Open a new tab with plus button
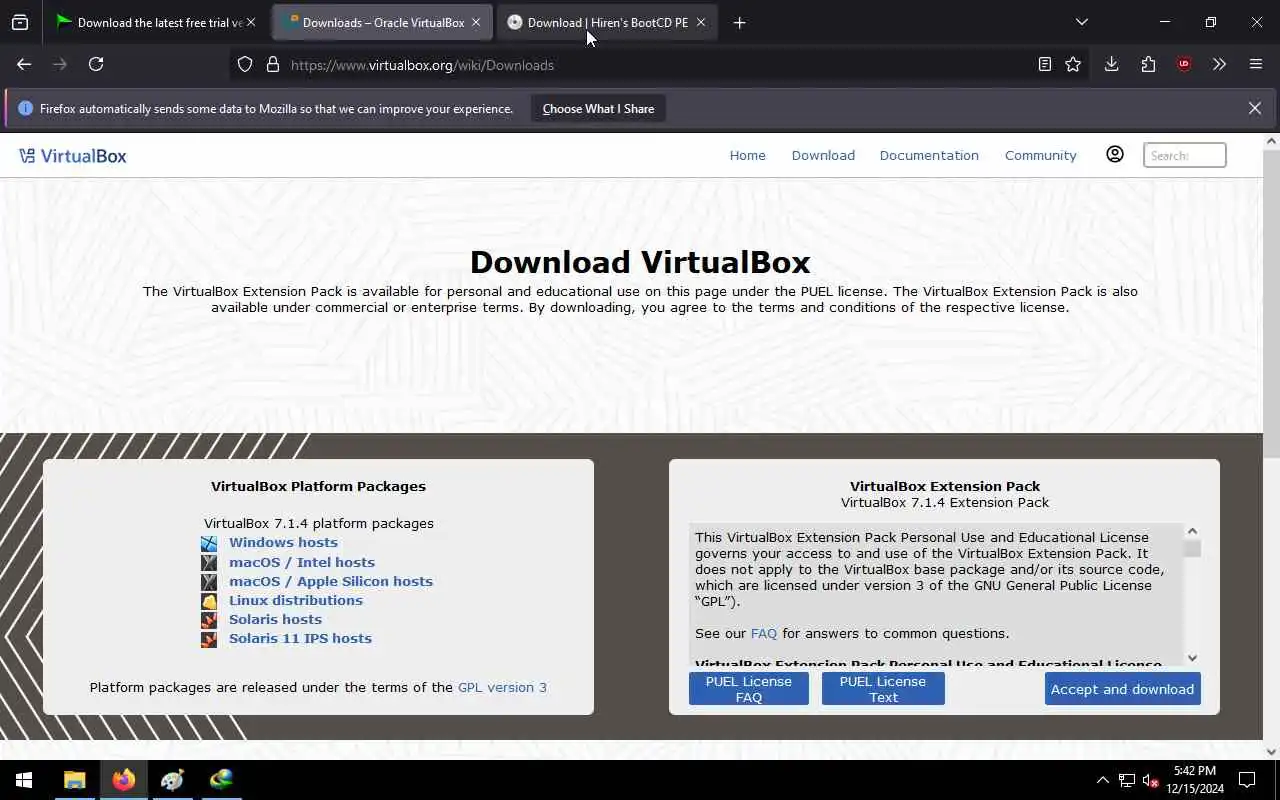 point(739,22)
